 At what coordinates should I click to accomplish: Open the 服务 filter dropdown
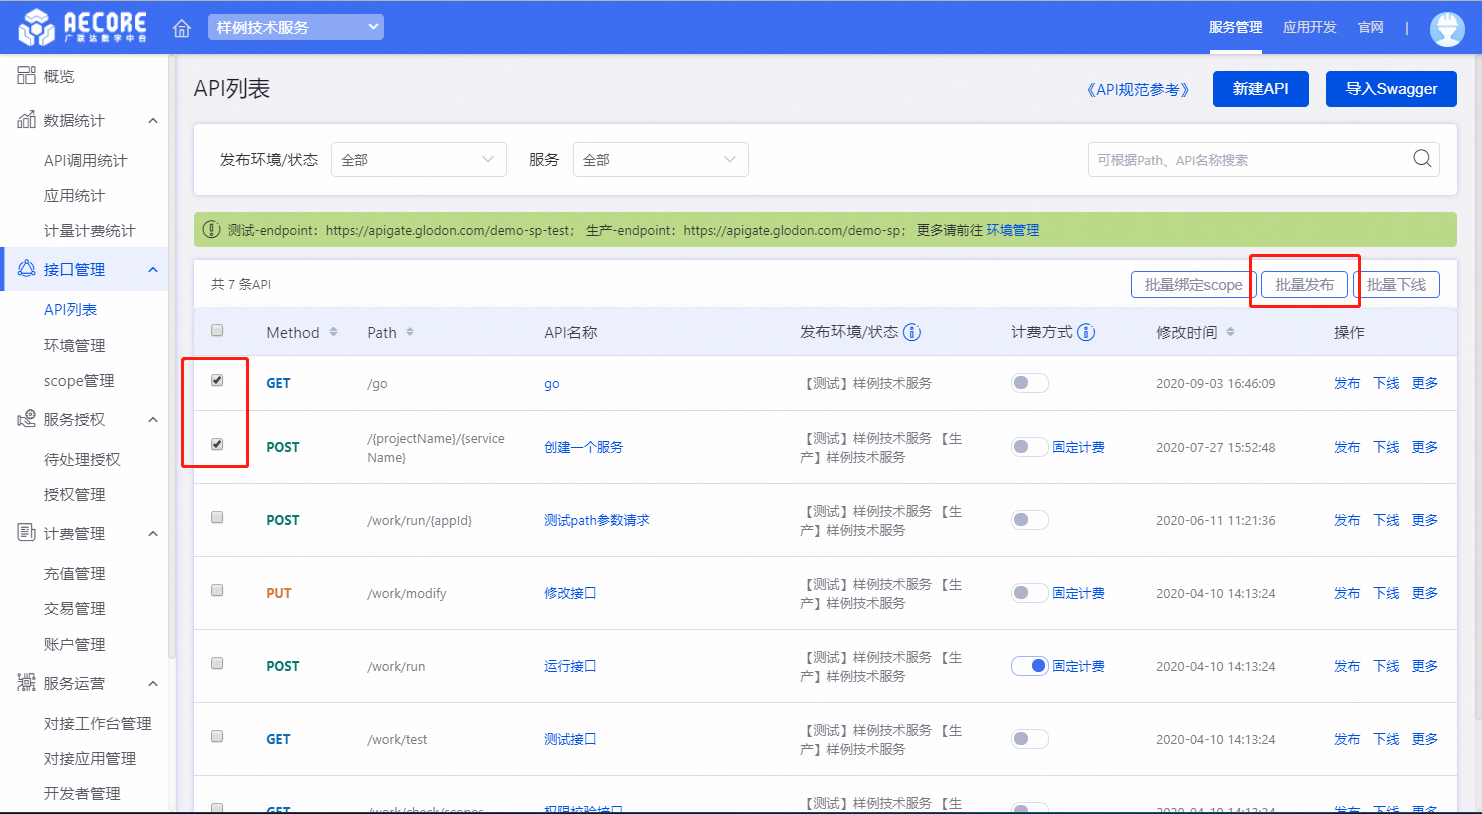coord(660,160)
